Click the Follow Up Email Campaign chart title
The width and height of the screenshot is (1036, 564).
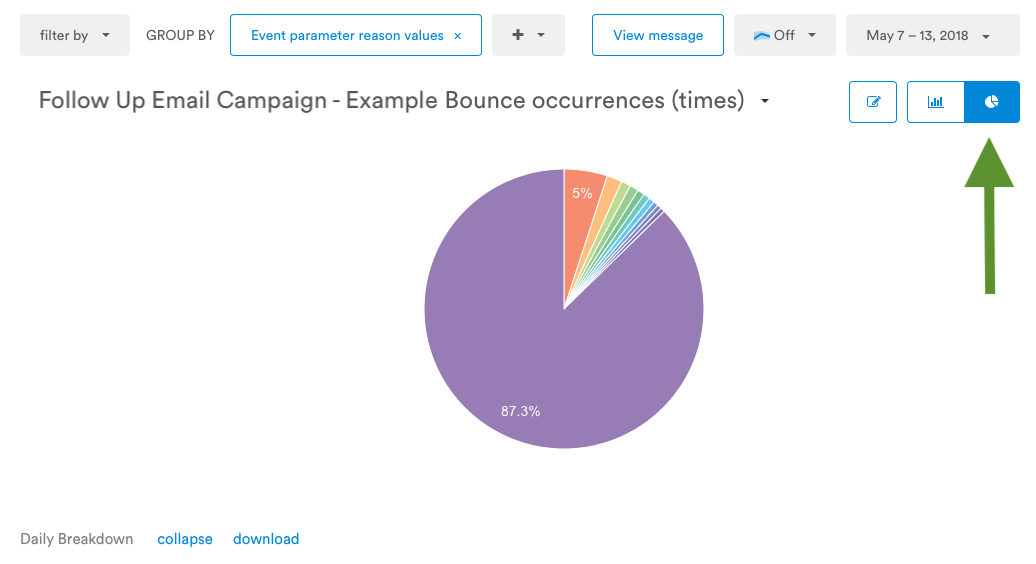point(391,100)
